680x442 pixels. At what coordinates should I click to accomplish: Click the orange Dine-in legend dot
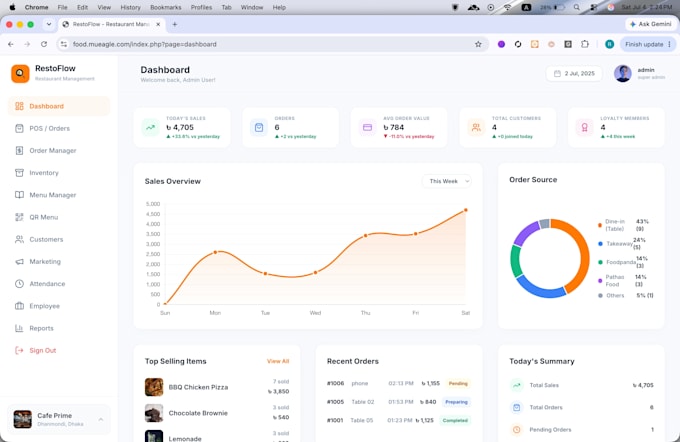point(600,225)
